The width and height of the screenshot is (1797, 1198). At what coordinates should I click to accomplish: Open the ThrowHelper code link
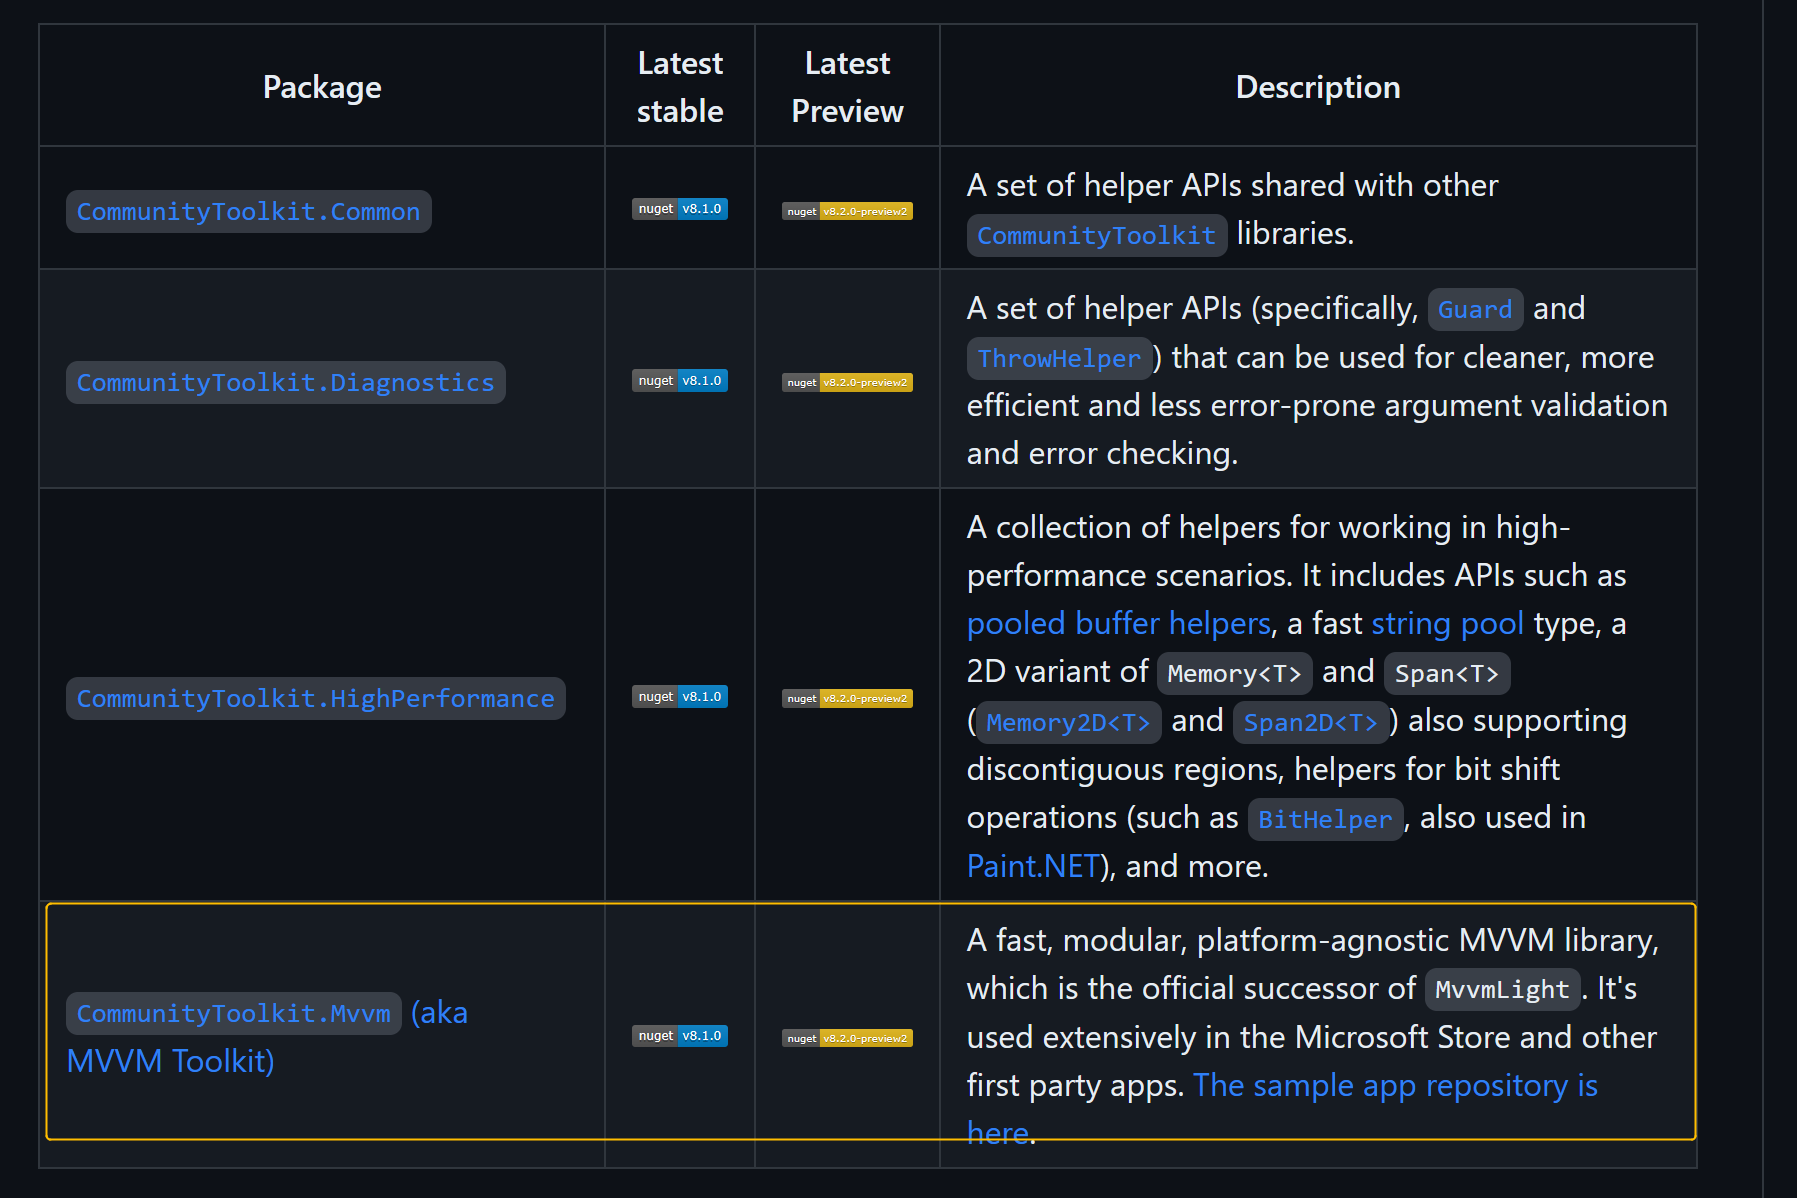point(1059,358)
